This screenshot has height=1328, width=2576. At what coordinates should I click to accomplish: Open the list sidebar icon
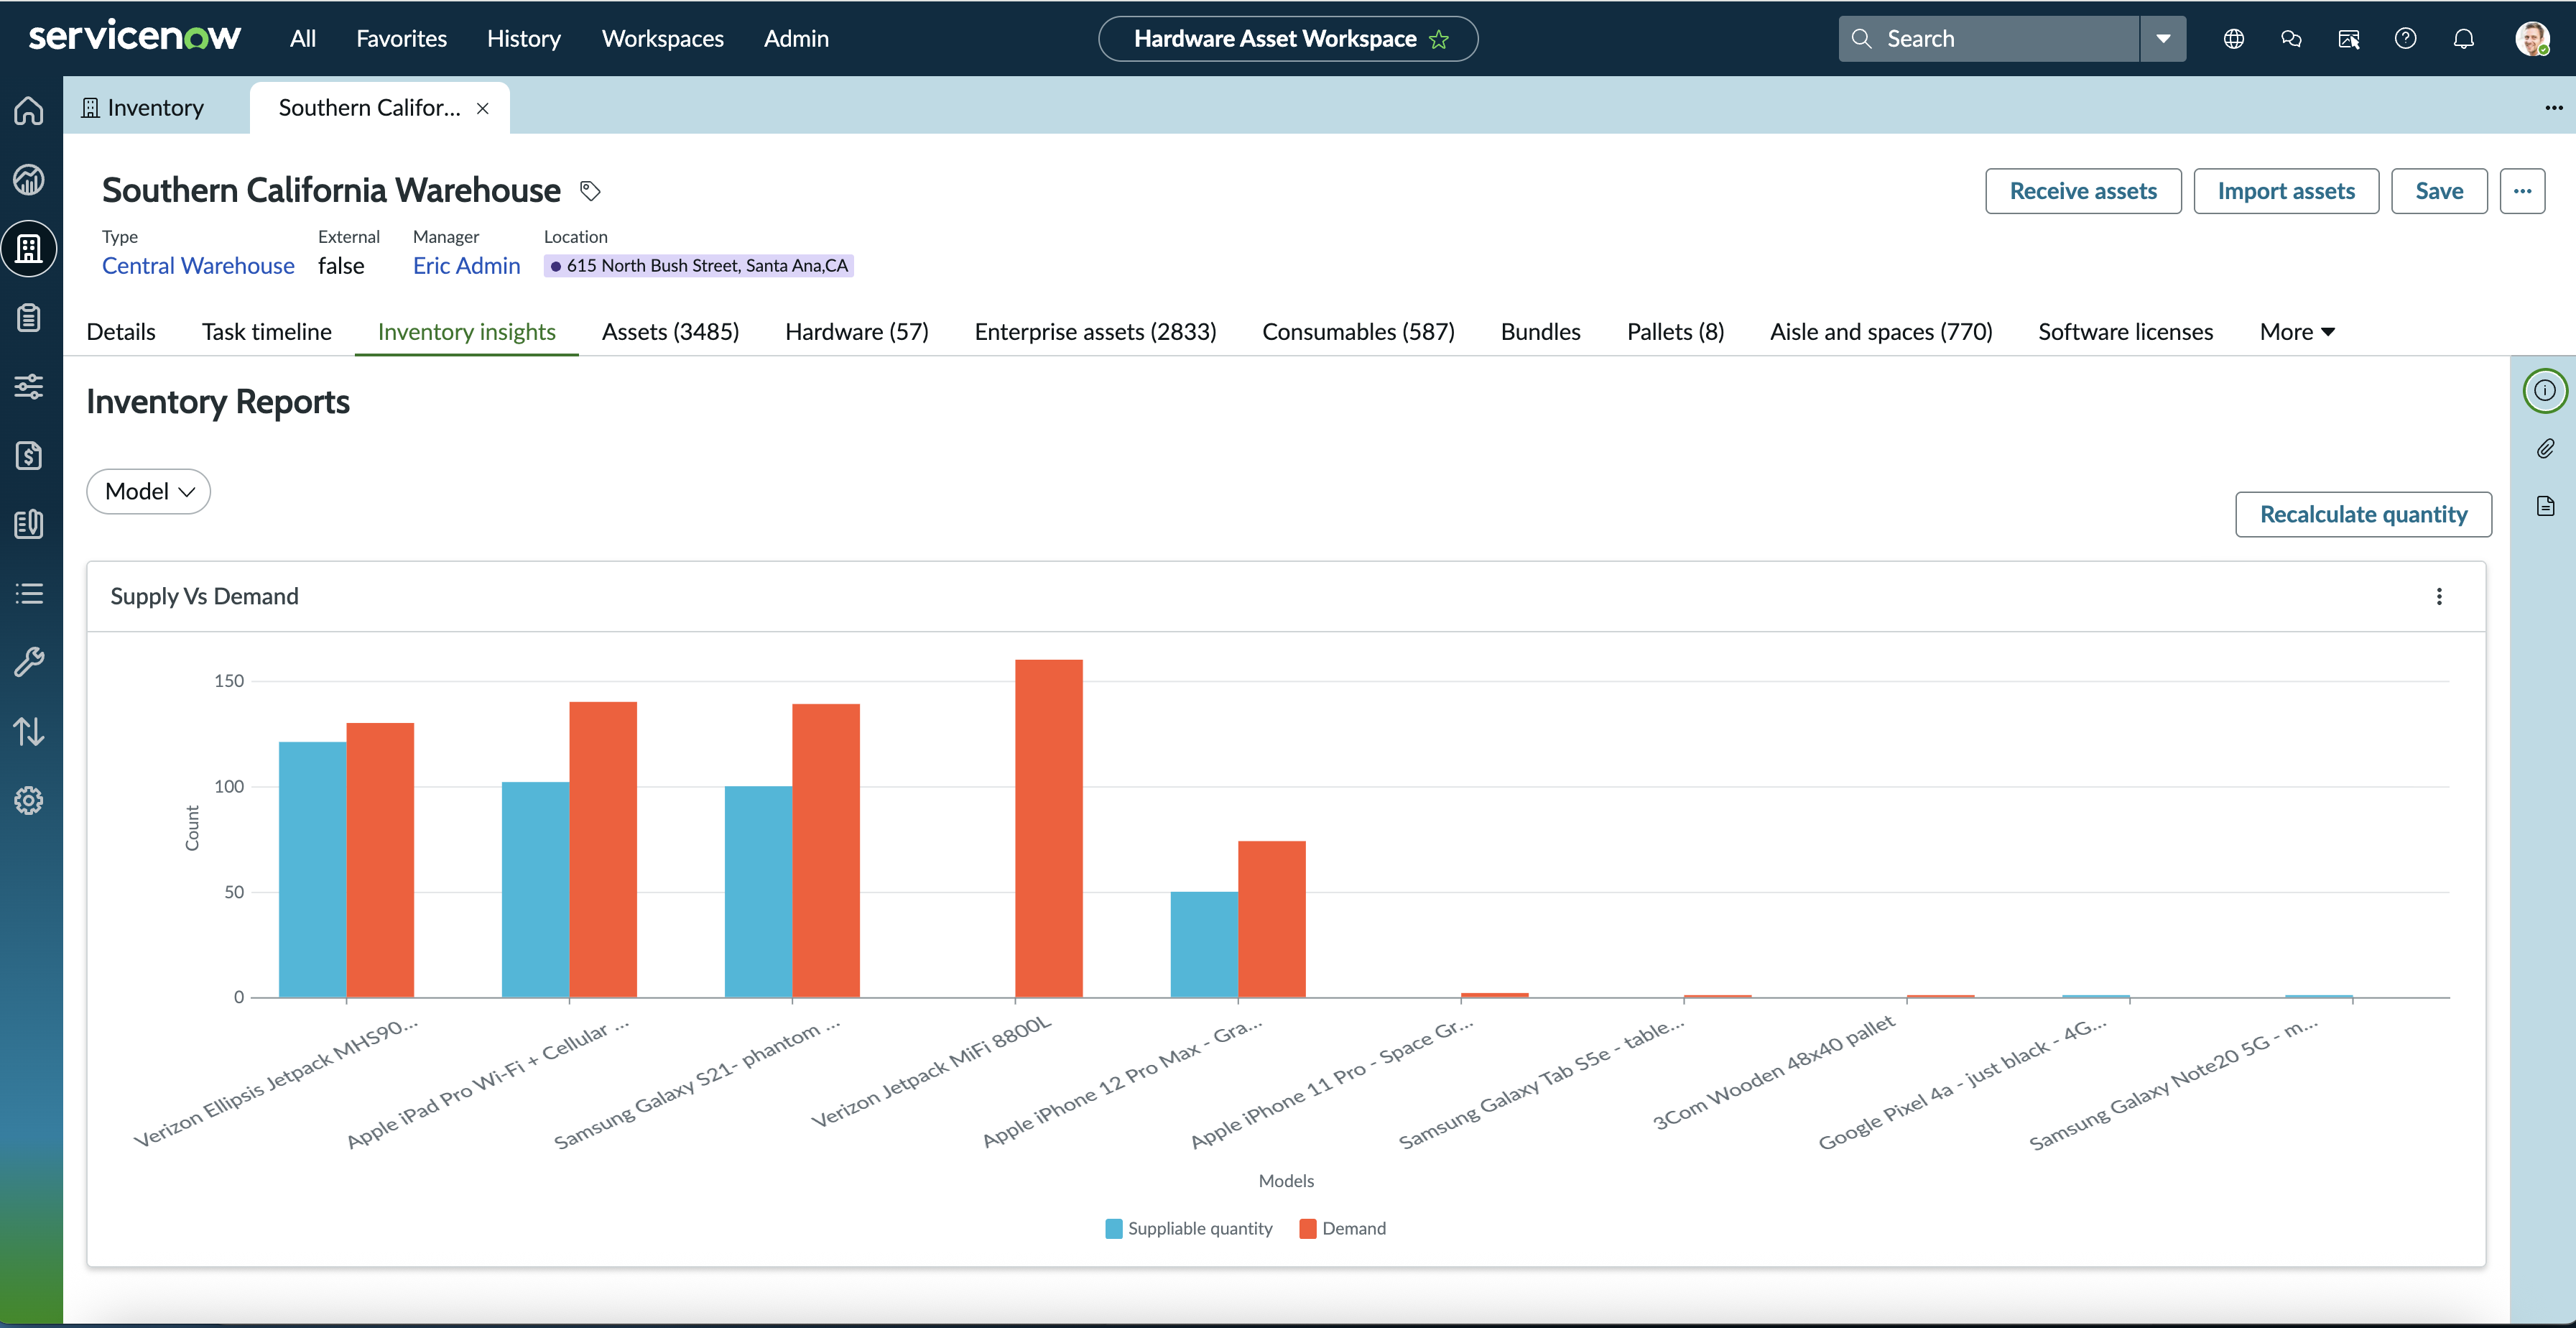29,593
